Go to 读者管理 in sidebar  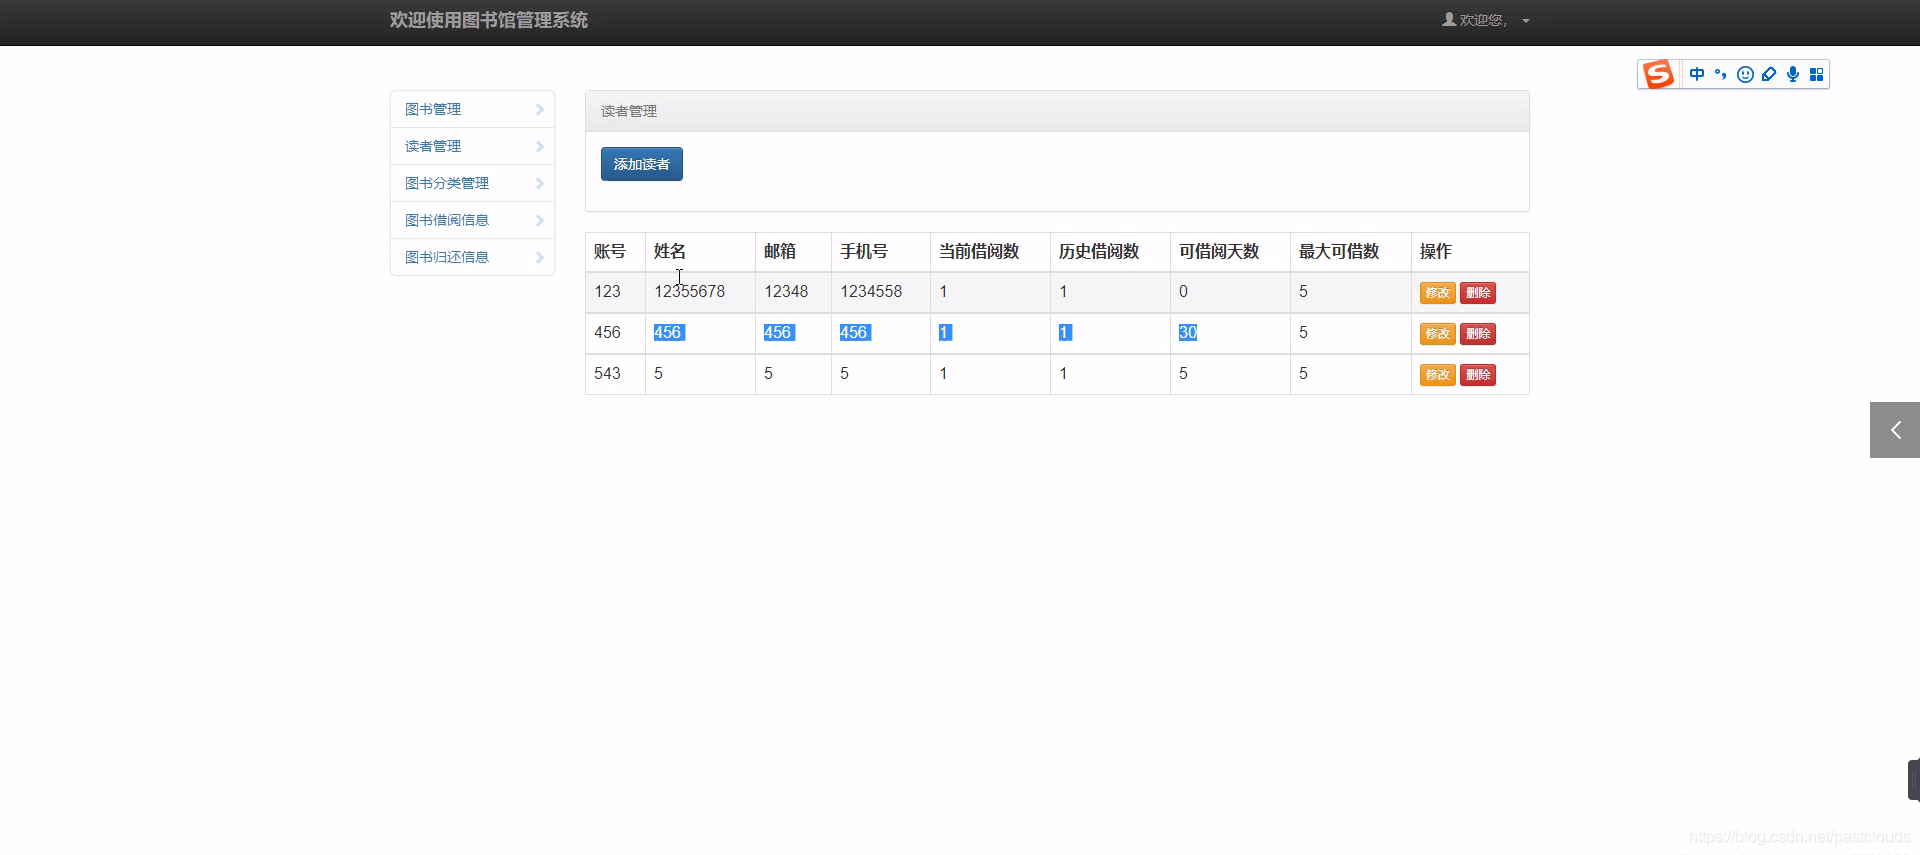472,146
